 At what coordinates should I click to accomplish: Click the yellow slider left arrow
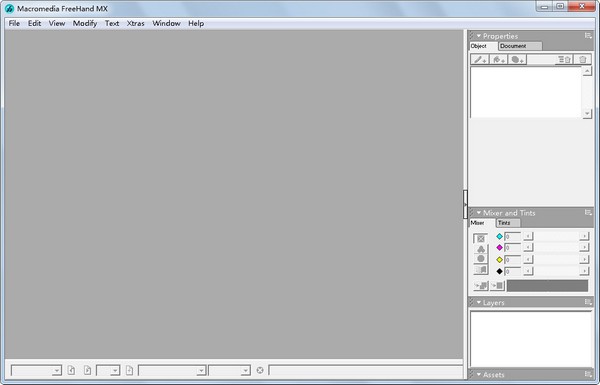[528, 259]
